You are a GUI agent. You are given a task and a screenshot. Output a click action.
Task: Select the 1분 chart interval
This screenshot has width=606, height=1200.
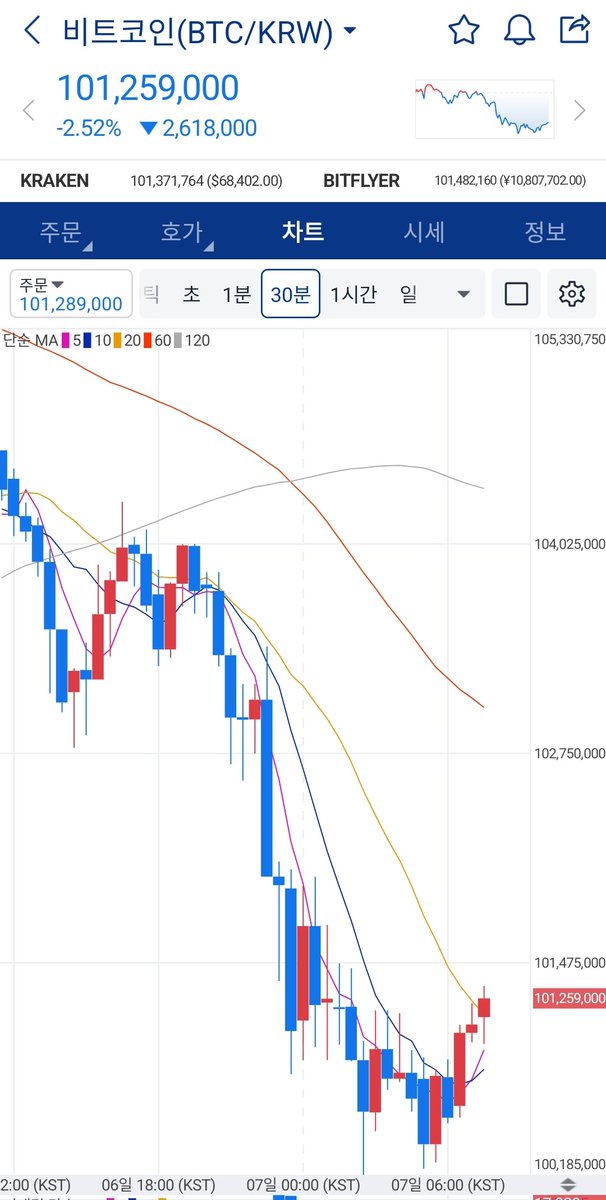[237, 294]
